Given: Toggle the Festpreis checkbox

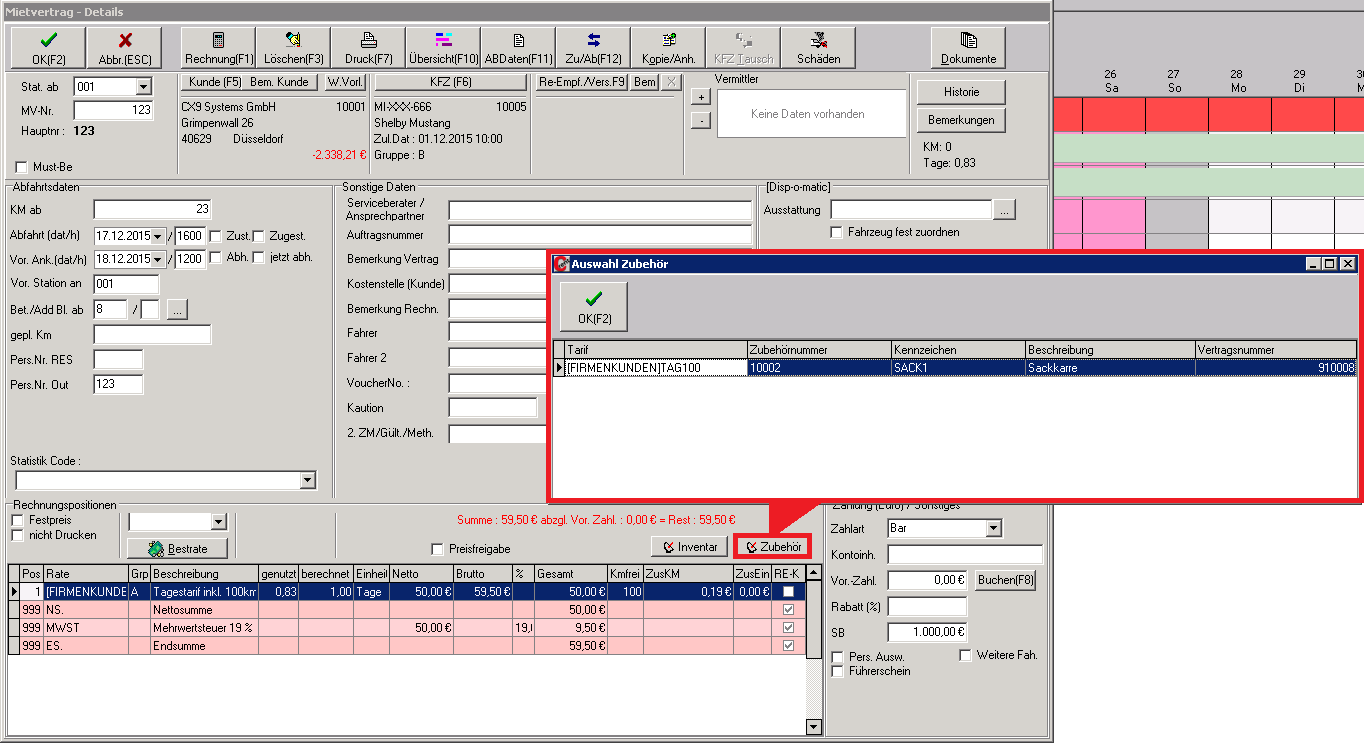Looking at the screenshot, I should click(x=17, y=520).
